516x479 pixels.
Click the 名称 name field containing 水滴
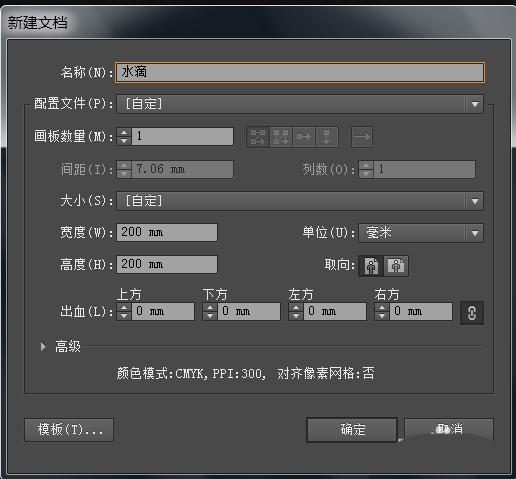pyautogui.click(x=300, y=72)
